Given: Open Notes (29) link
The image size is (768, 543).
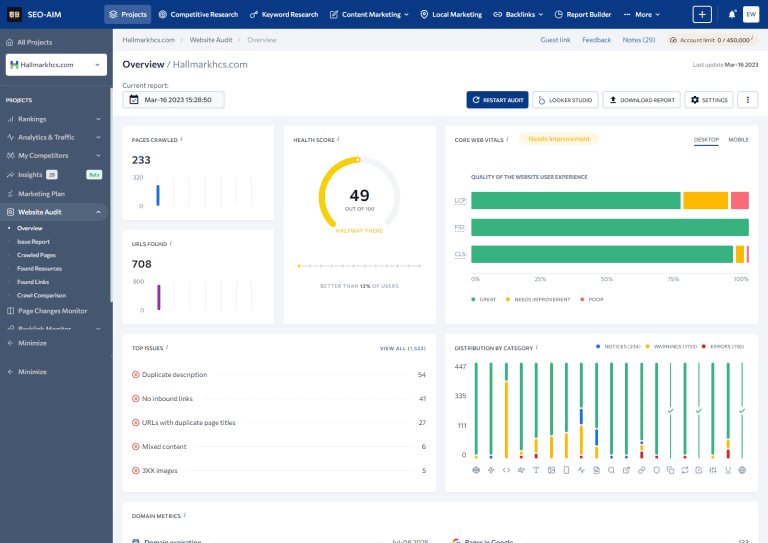Looking at the screenshot, I should (x=639, y=40).
